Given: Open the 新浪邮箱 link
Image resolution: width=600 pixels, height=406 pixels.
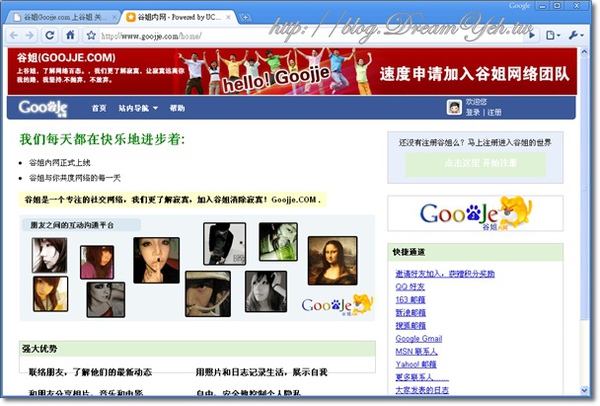Looking at the screenshot, I should [x=411, y=313].
